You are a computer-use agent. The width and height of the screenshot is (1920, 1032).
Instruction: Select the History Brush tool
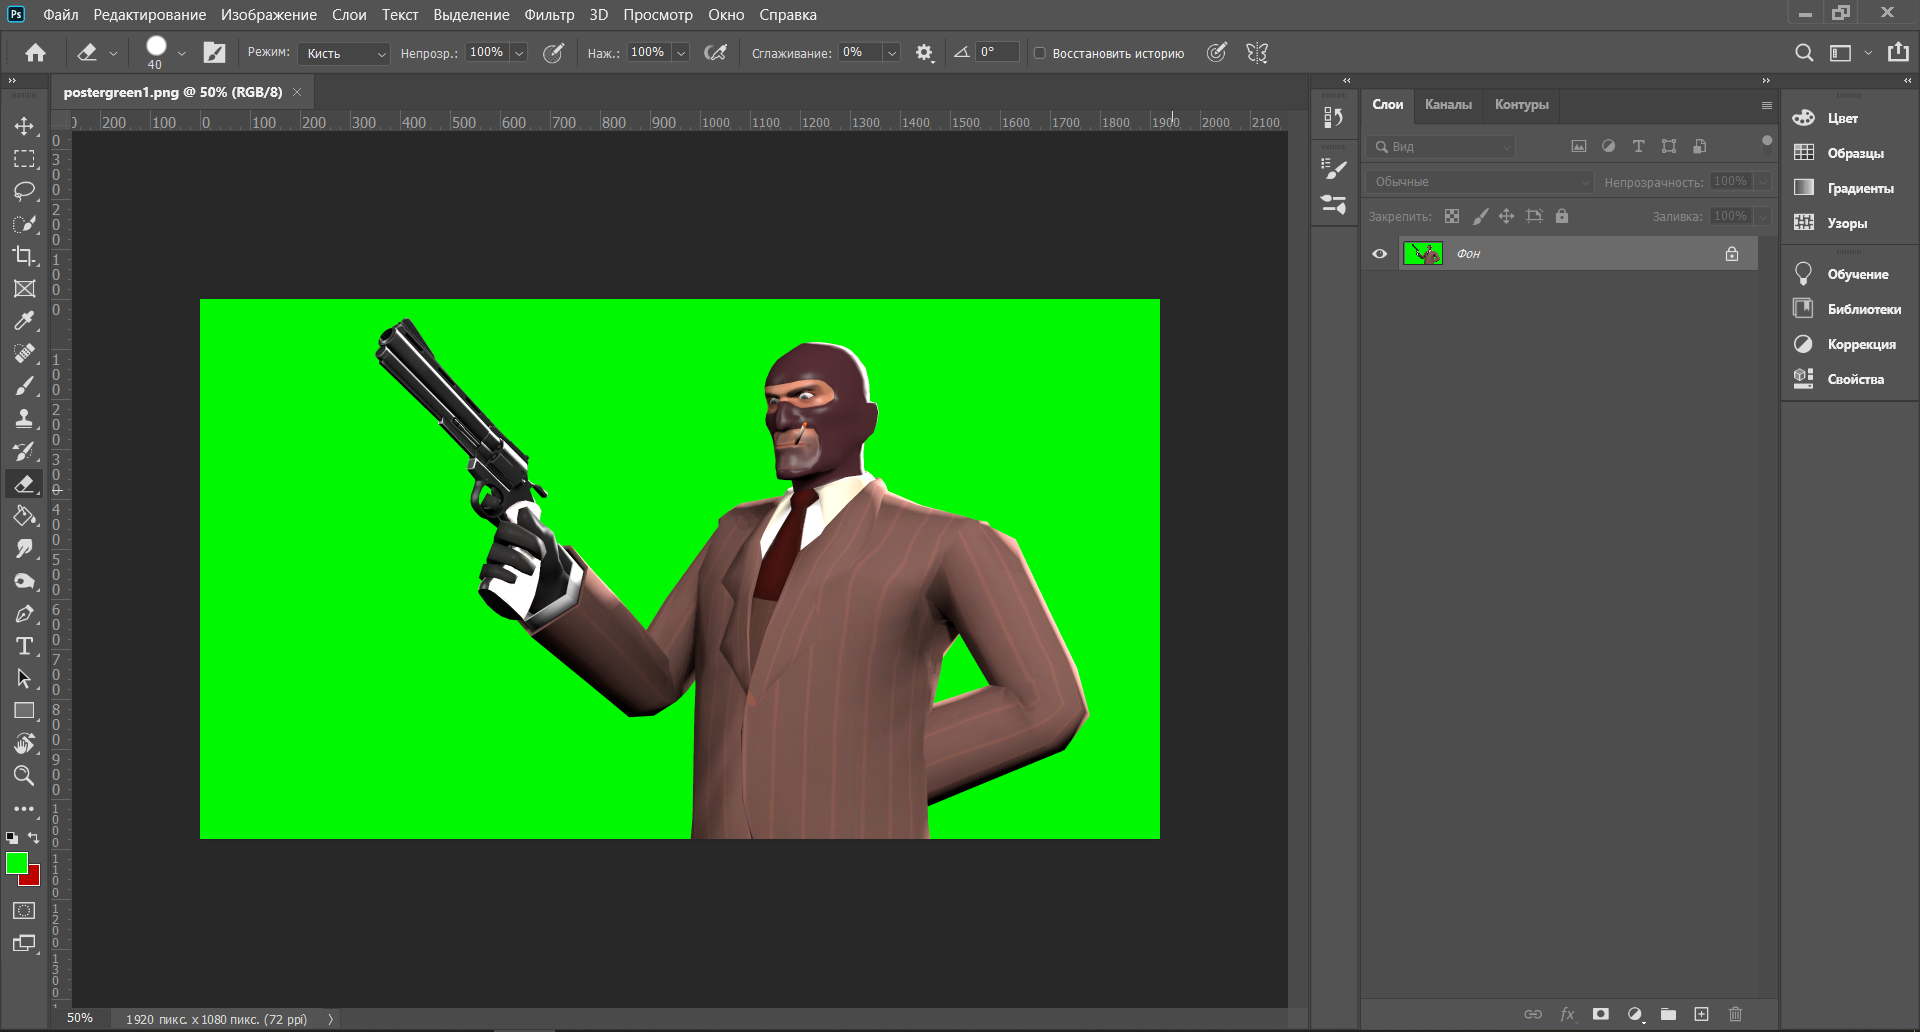24,451
